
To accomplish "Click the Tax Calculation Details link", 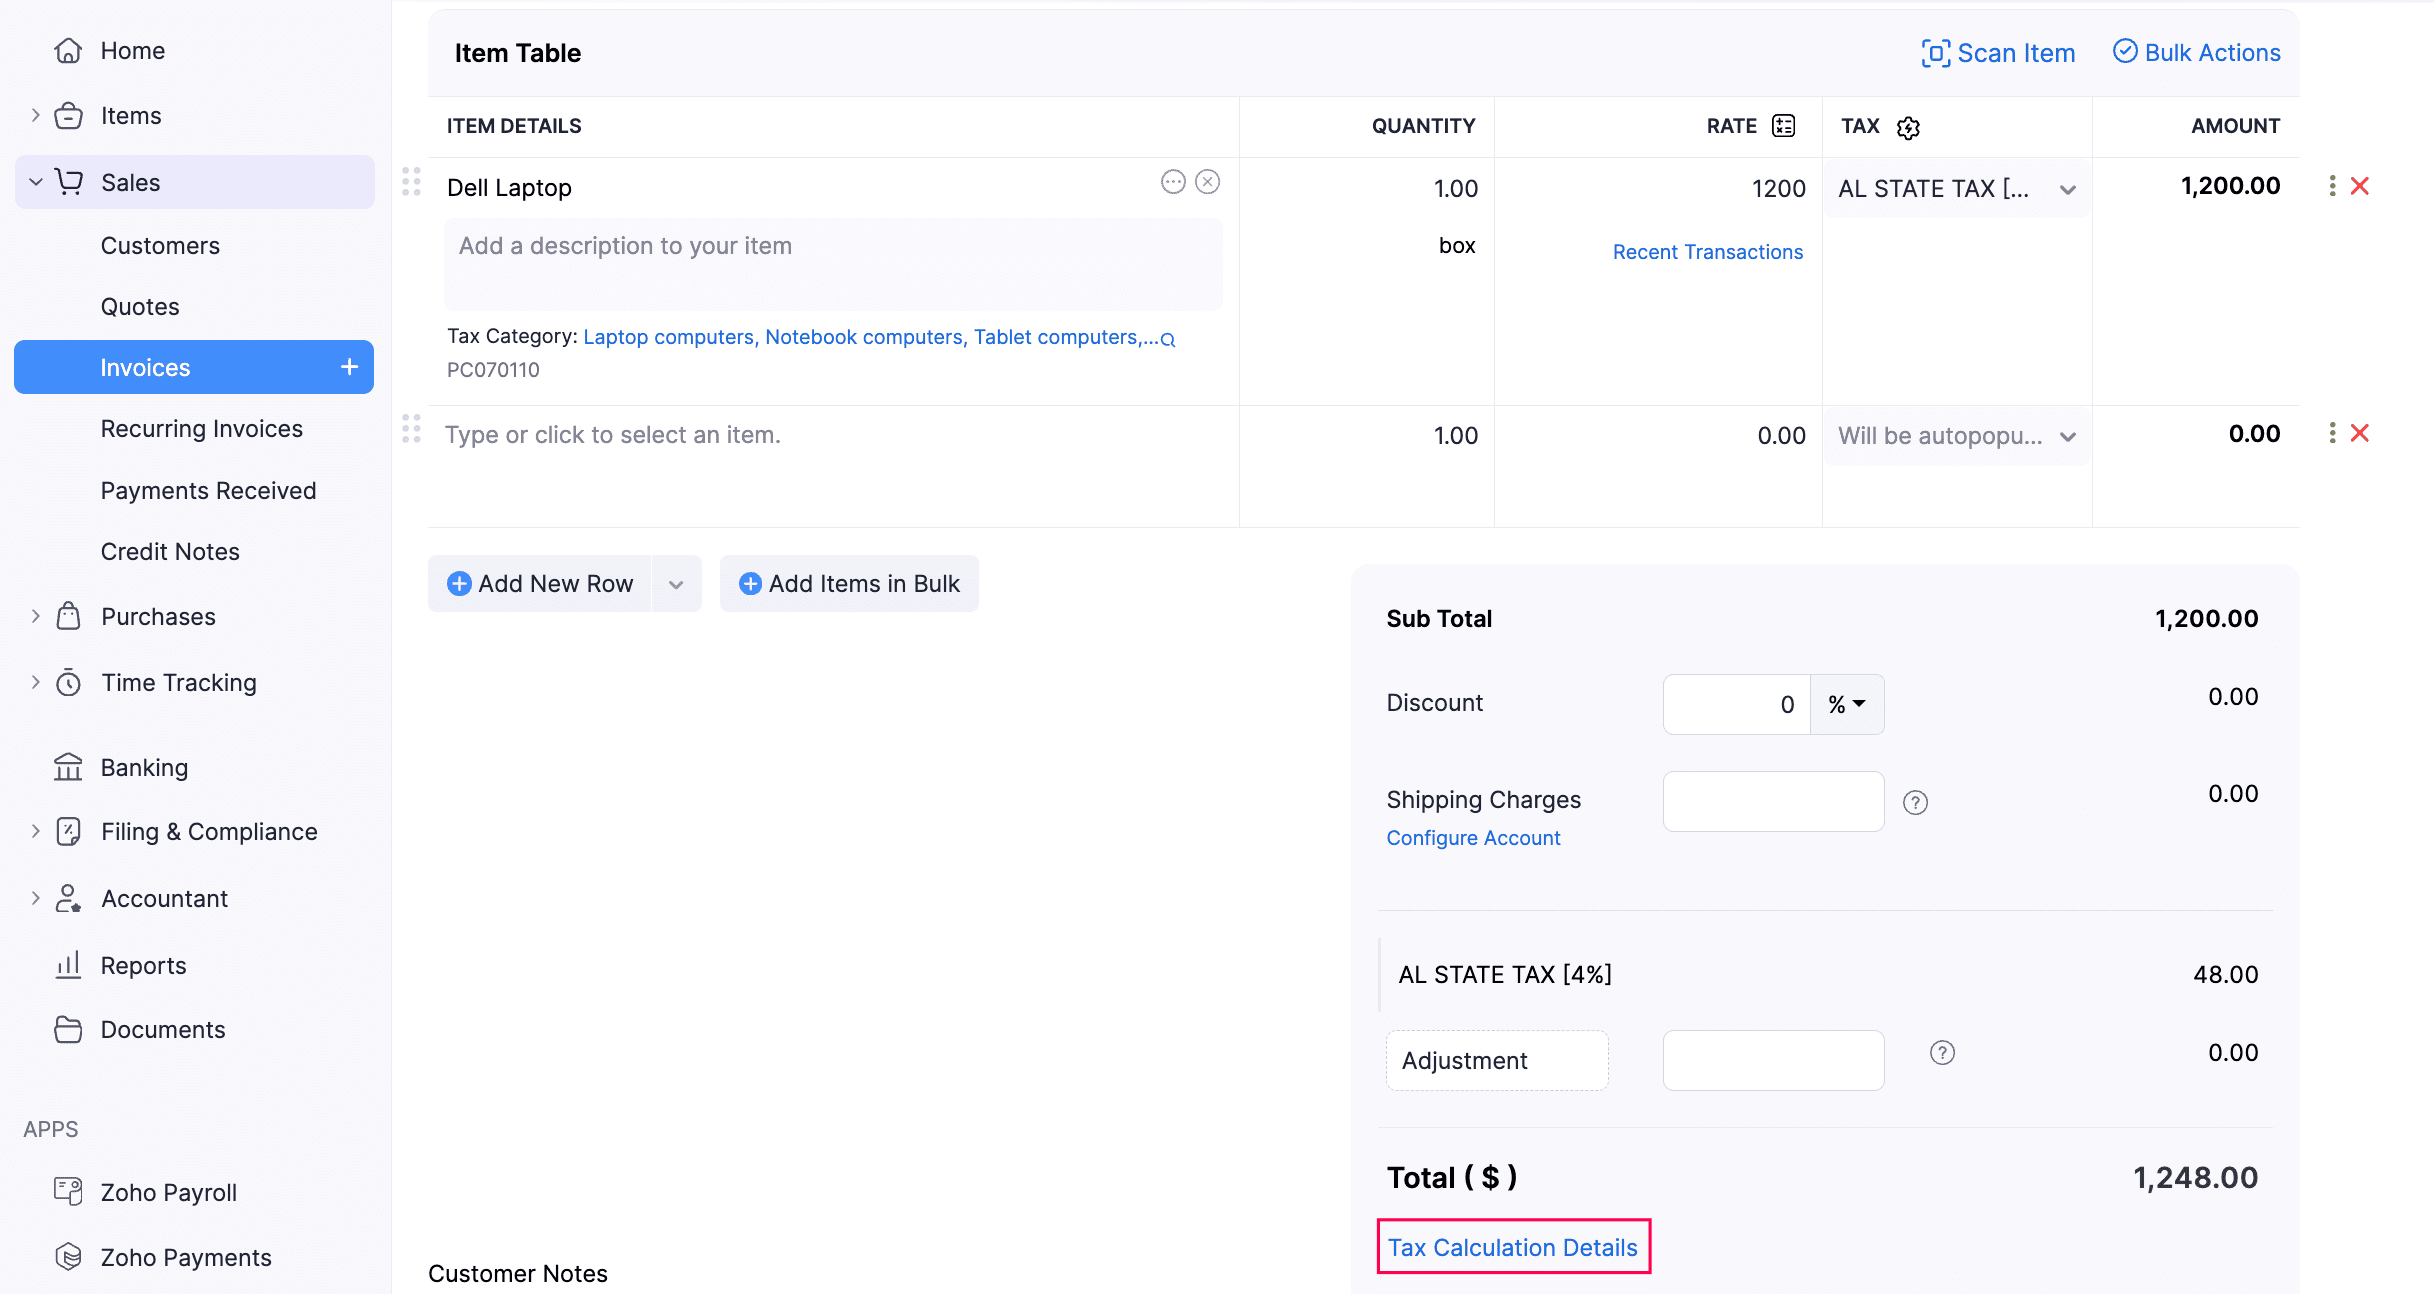I will point(1512,1247).
